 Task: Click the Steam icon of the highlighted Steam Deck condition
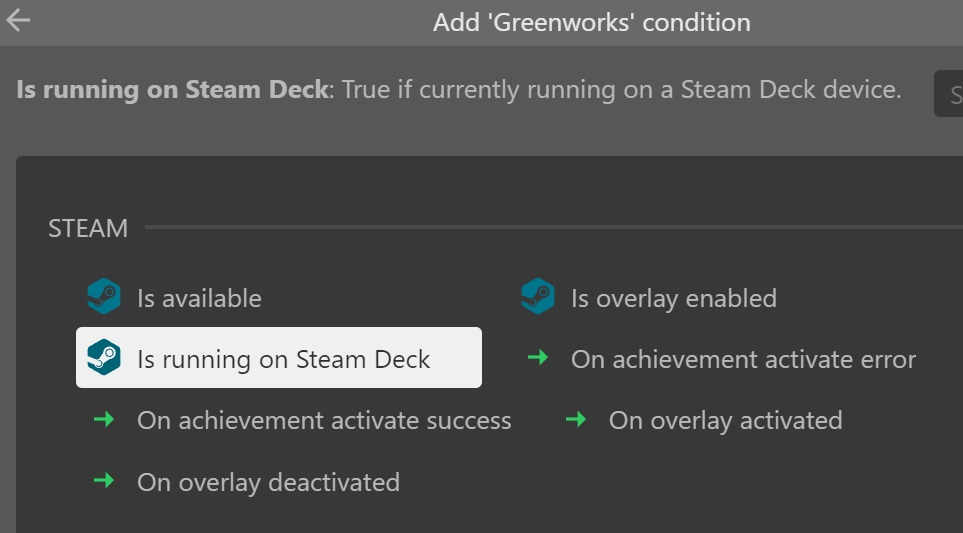104,357
